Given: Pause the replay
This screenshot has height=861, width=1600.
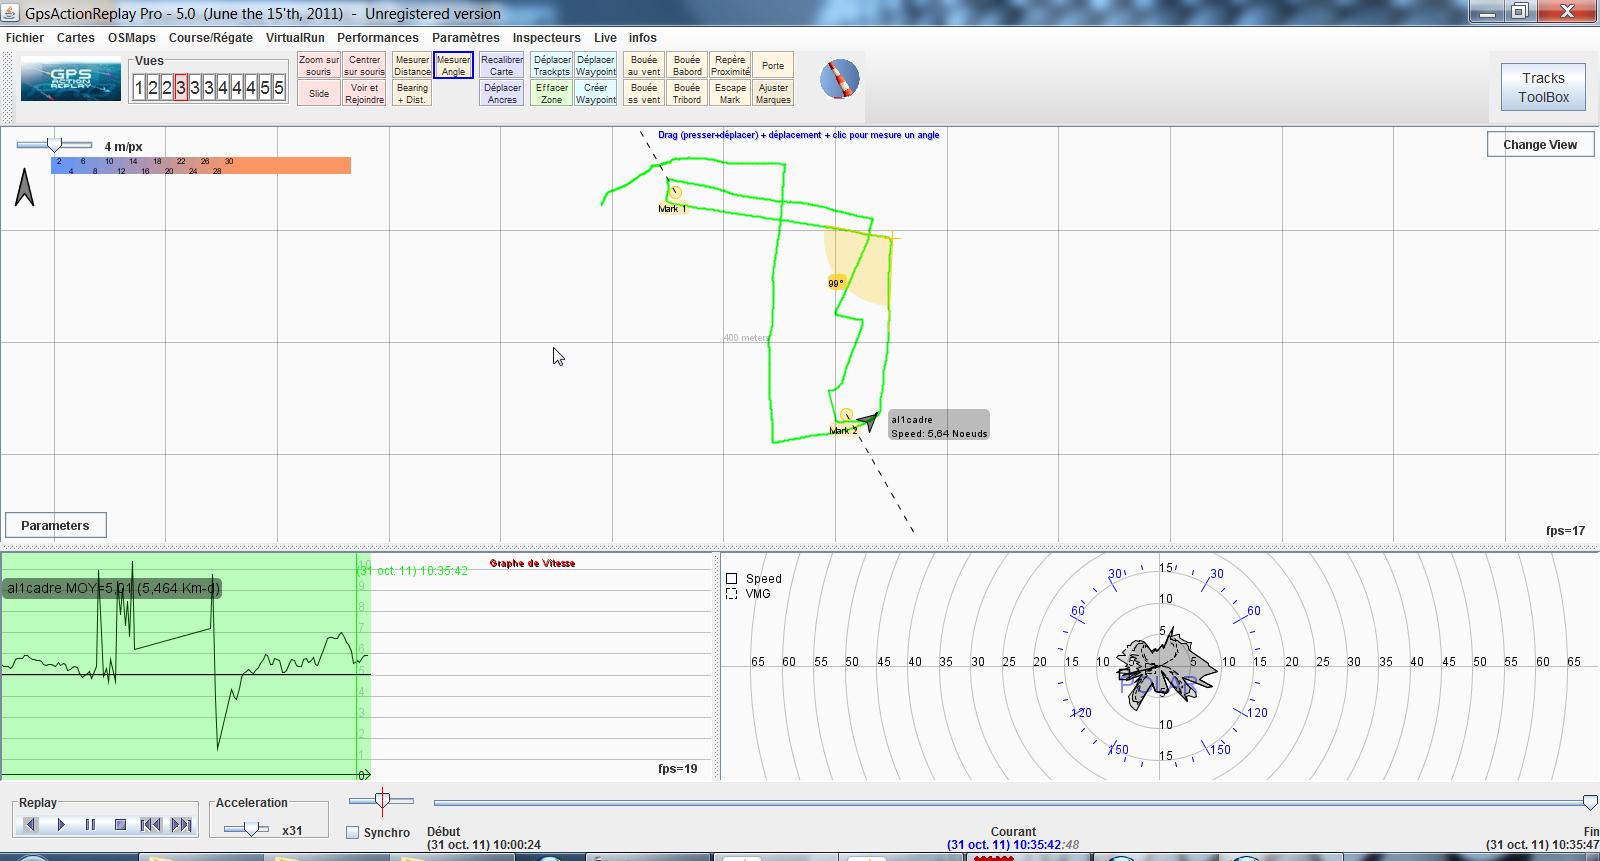Looking at the screenshot, I should pos(90,825).
